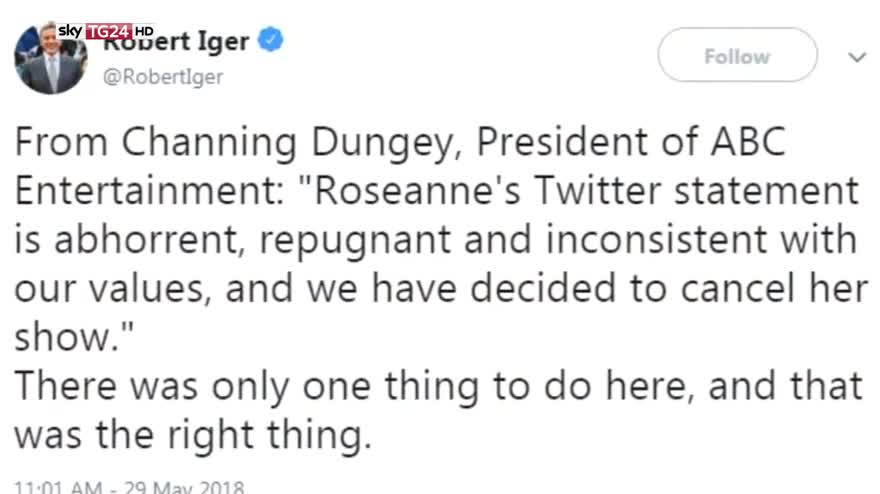Click the word "values" in the tweet
The height and width of the screenshot is (494, 880).
pos(153,288)
